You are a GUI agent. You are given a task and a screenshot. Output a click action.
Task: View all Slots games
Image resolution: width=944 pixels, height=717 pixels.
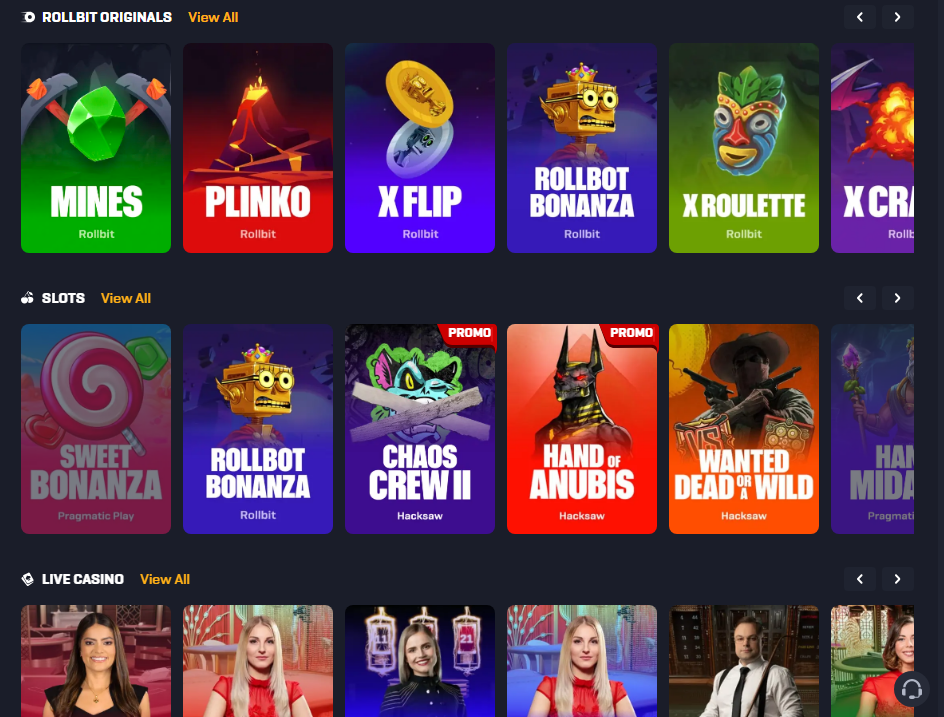click(x=126, y=299)
